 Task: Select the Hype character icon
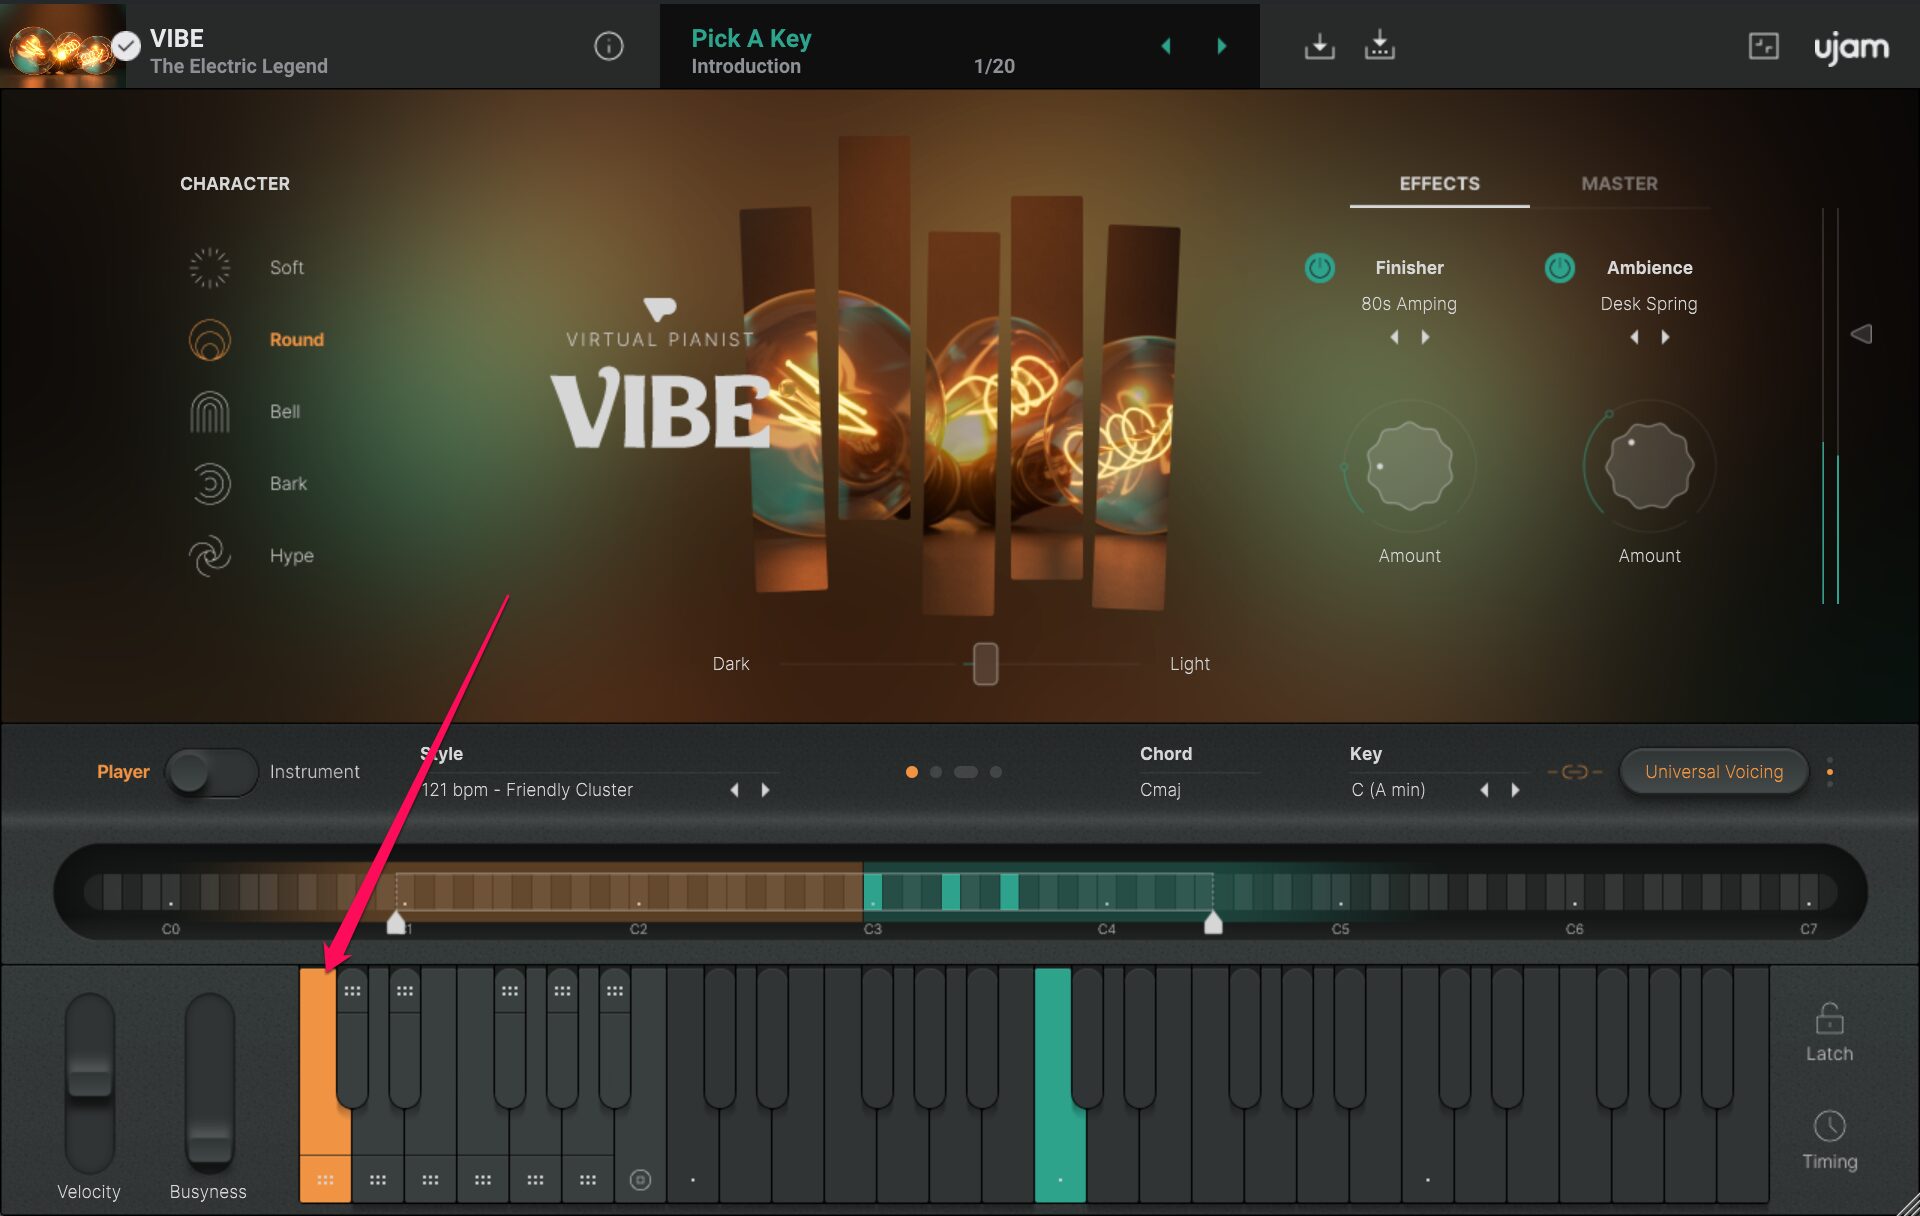click(x=210, y=556)
